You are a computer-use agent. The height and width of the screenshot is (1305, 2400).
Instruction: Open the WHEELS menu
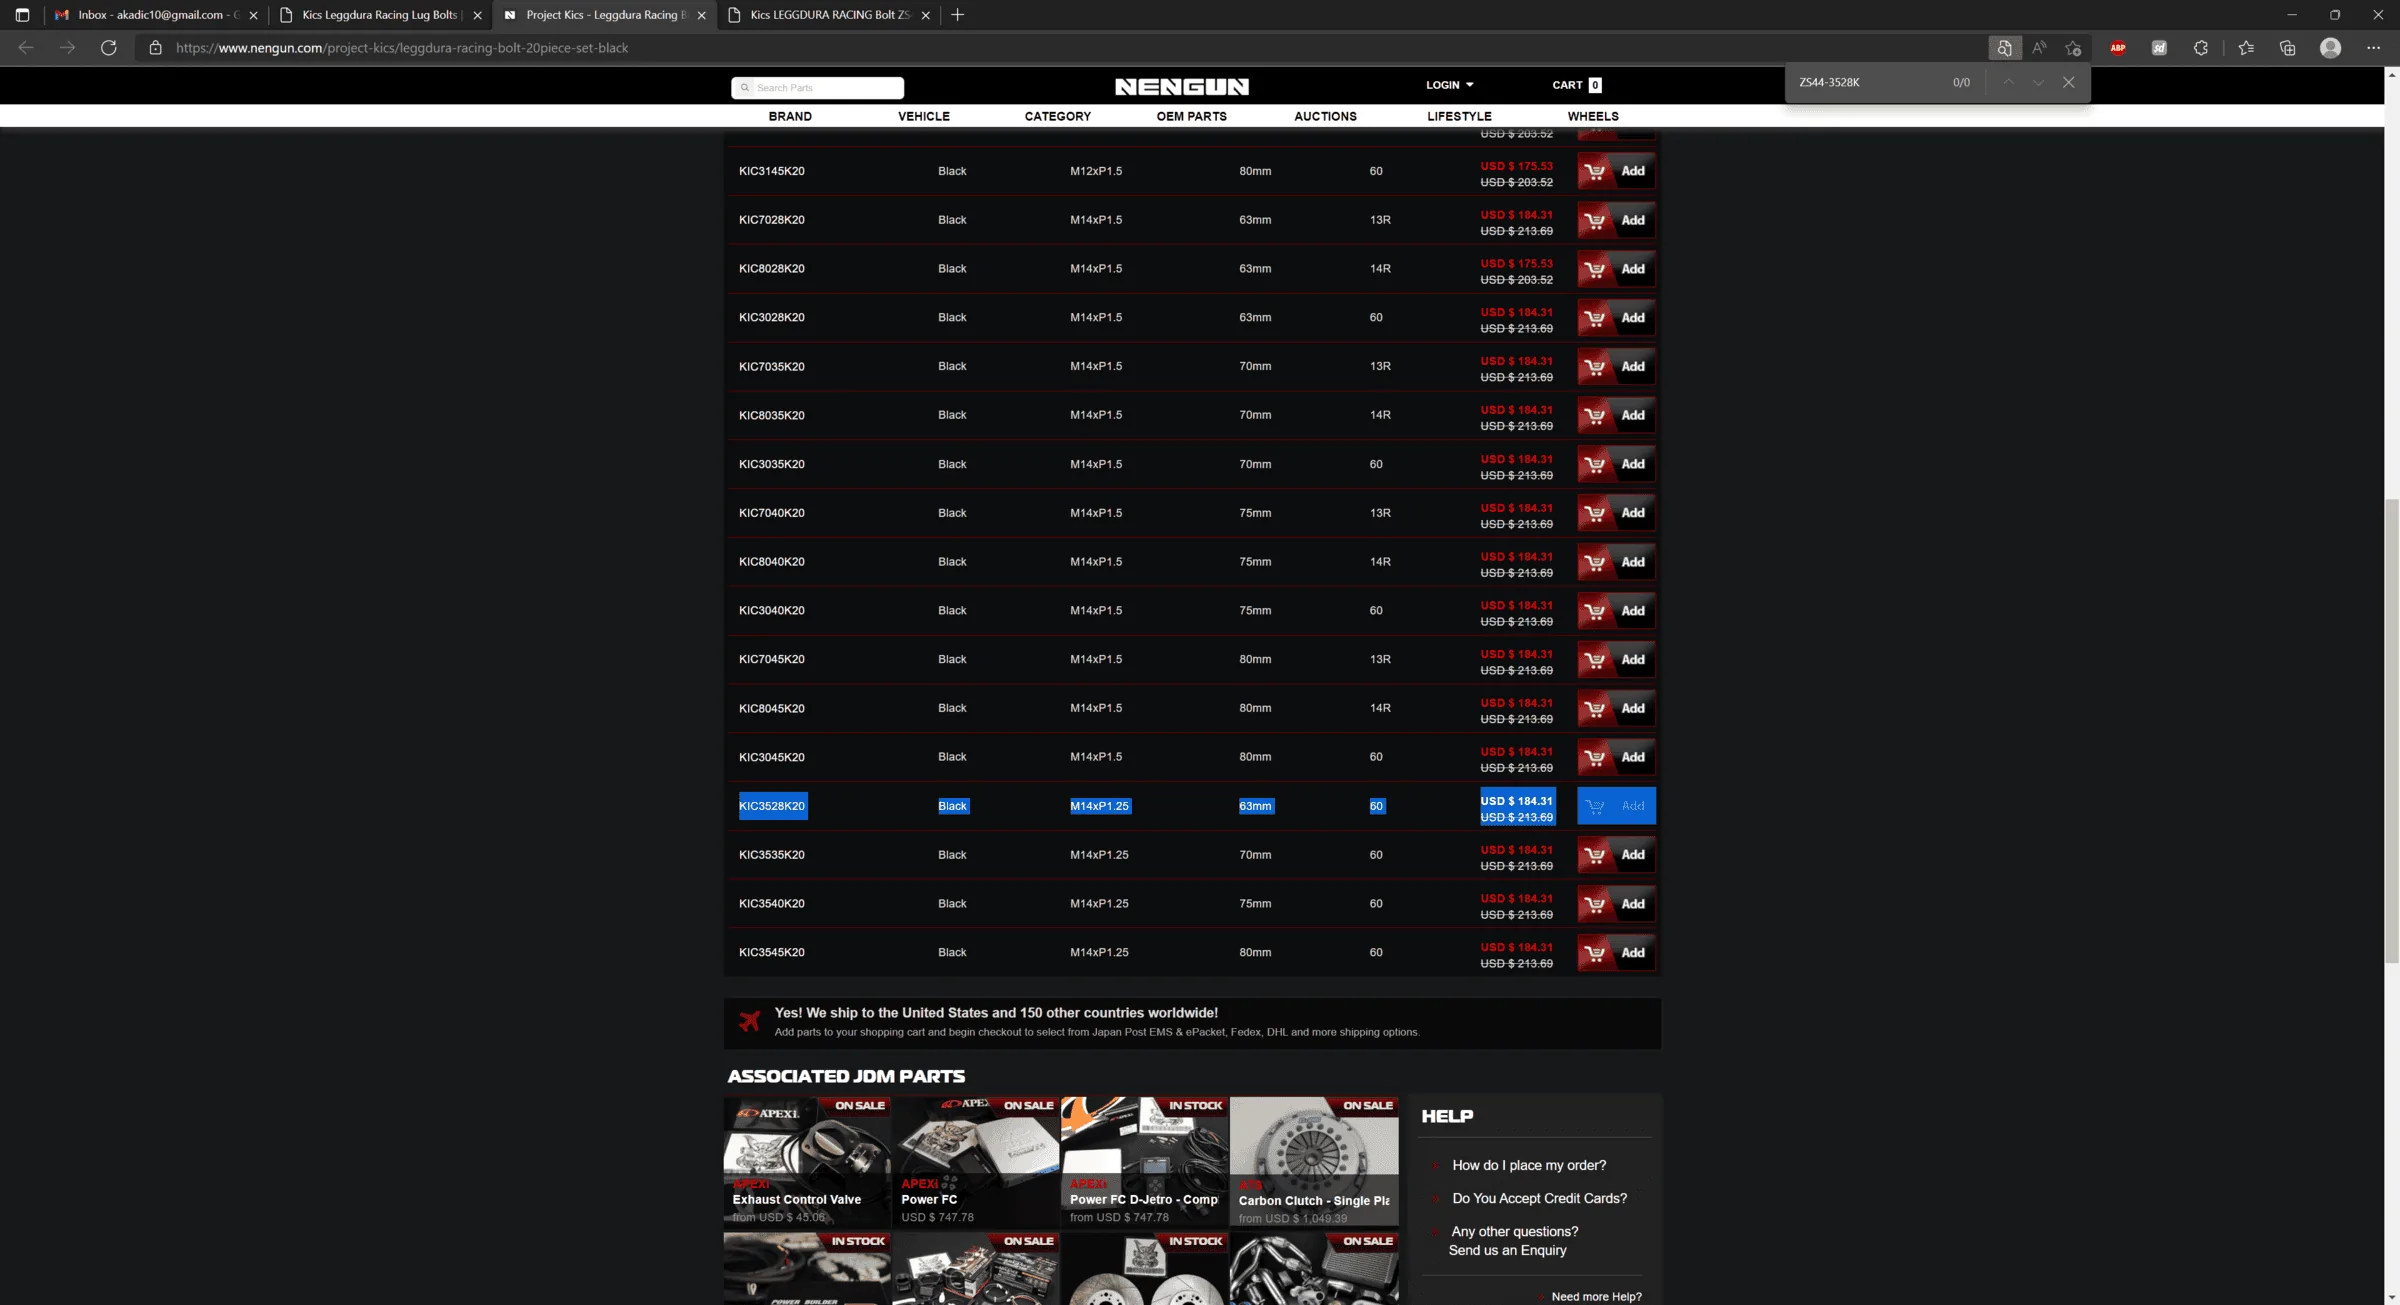click(1593, 116)
